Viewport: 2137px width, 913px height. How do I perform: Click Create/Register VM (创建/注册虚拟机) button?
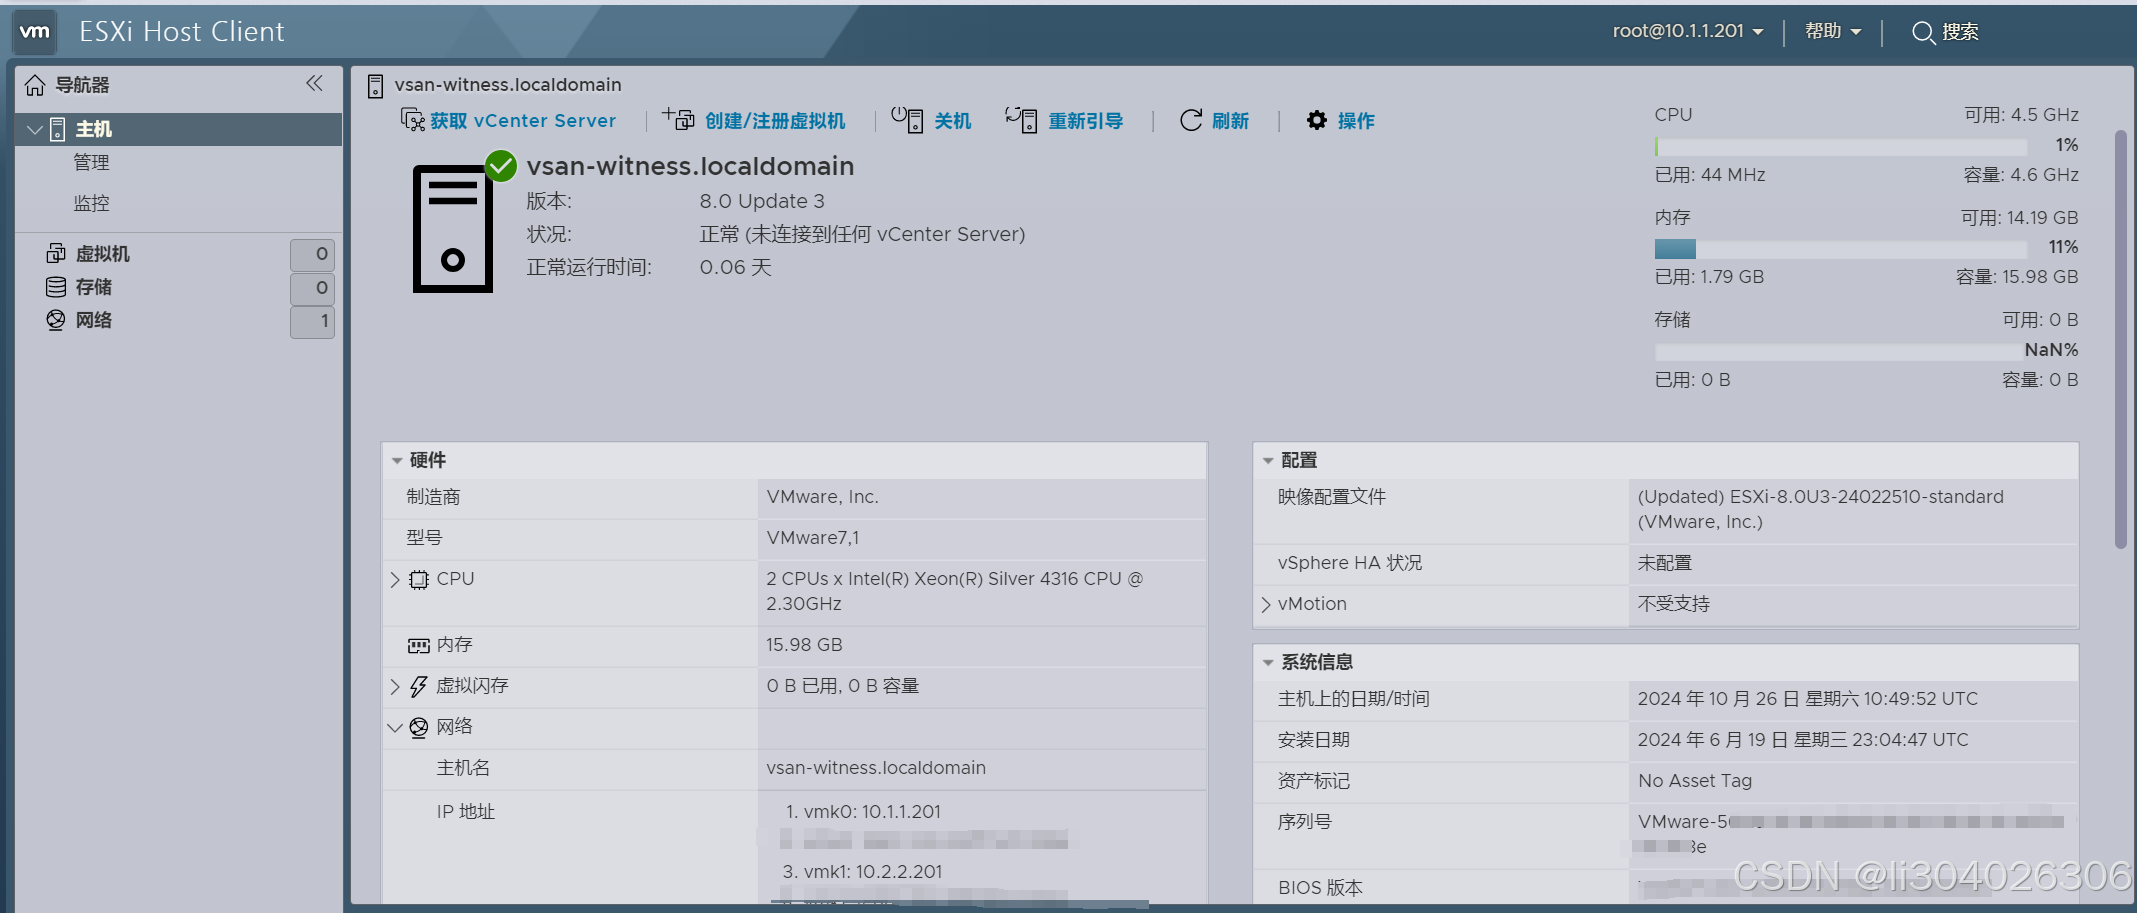point(754,120)
